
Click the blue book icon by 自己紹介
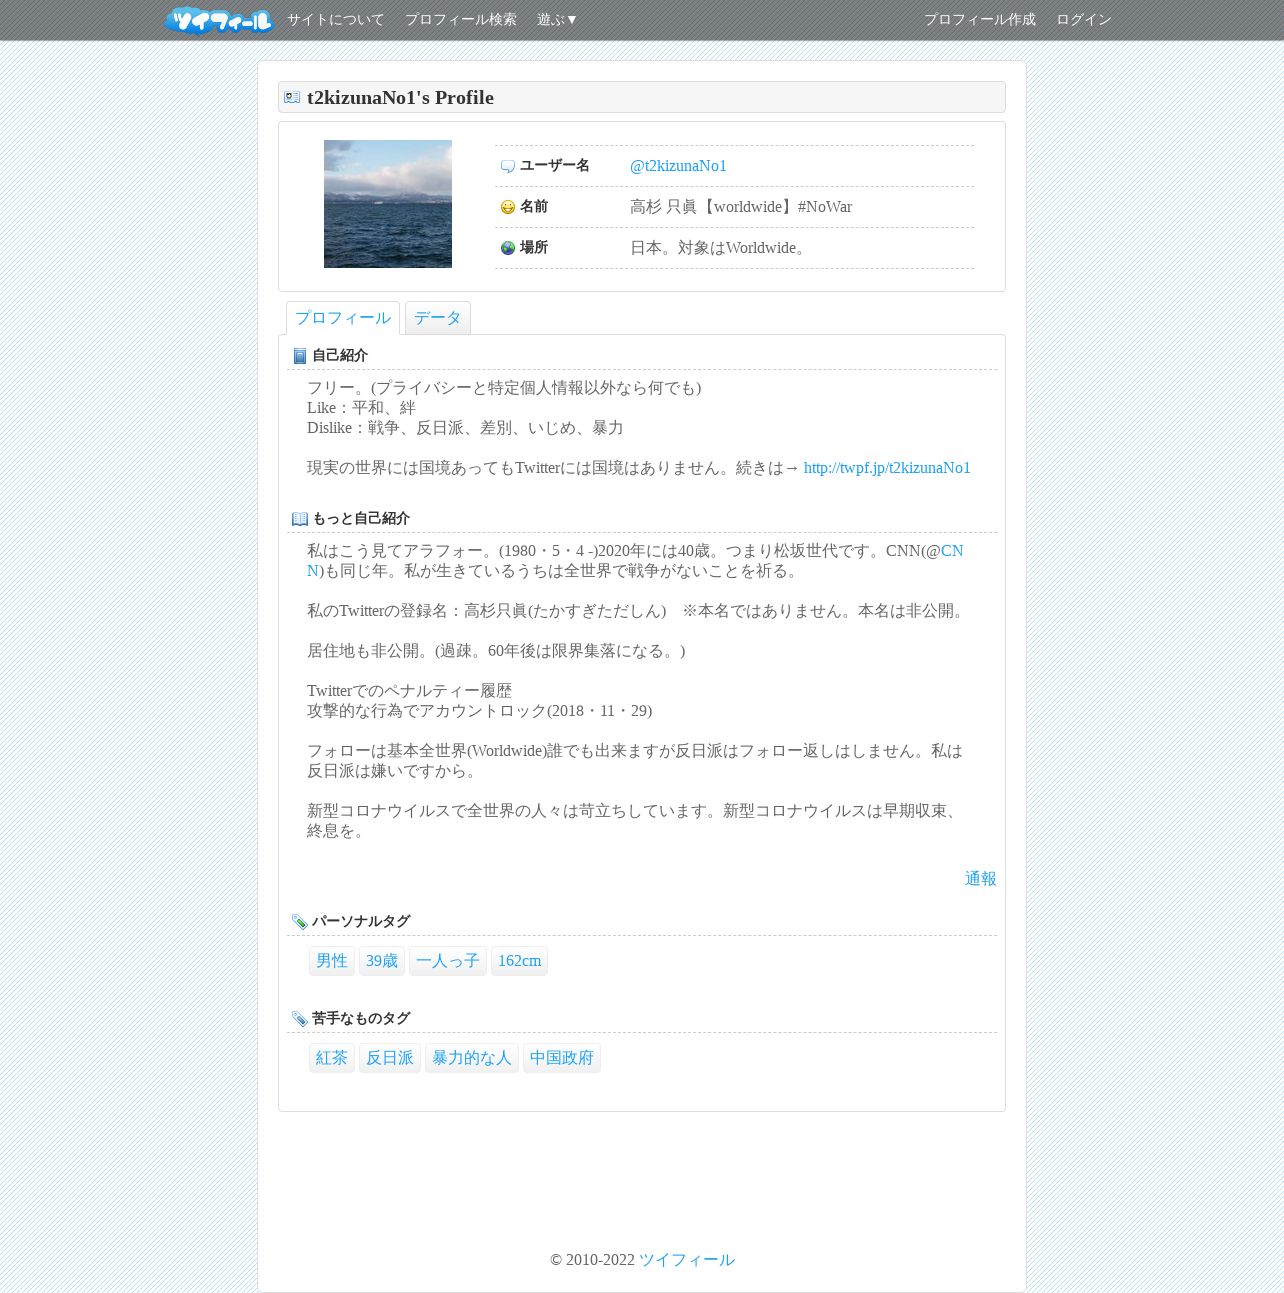300,356
